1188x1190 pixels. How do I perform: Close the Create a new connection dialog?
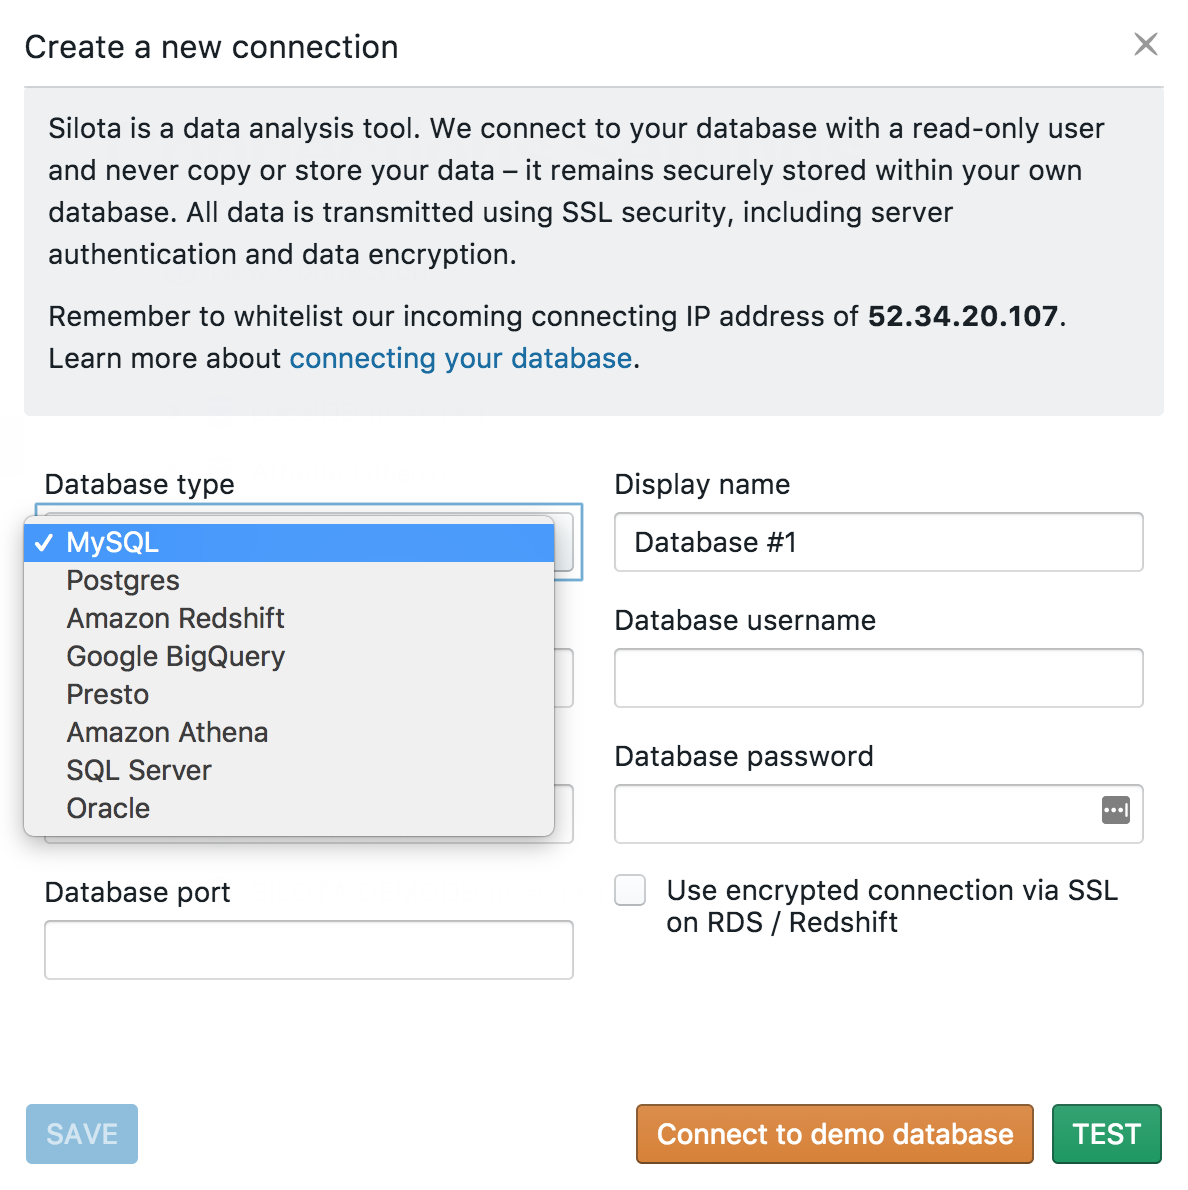pos(1145,44)
